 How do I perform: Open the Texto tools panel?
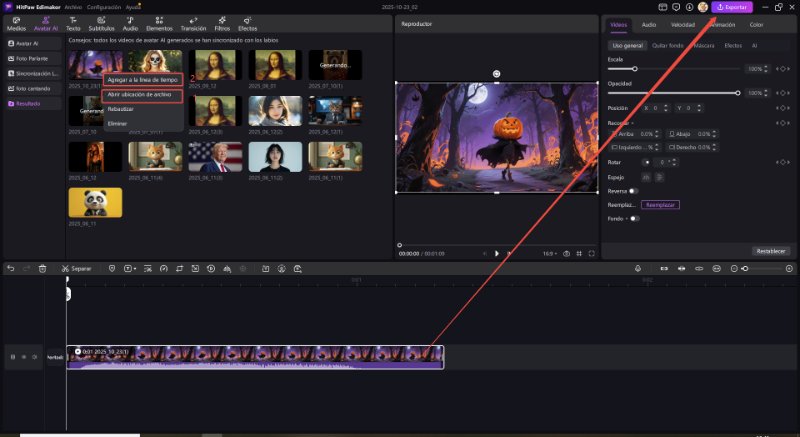[x=73, y=25]
